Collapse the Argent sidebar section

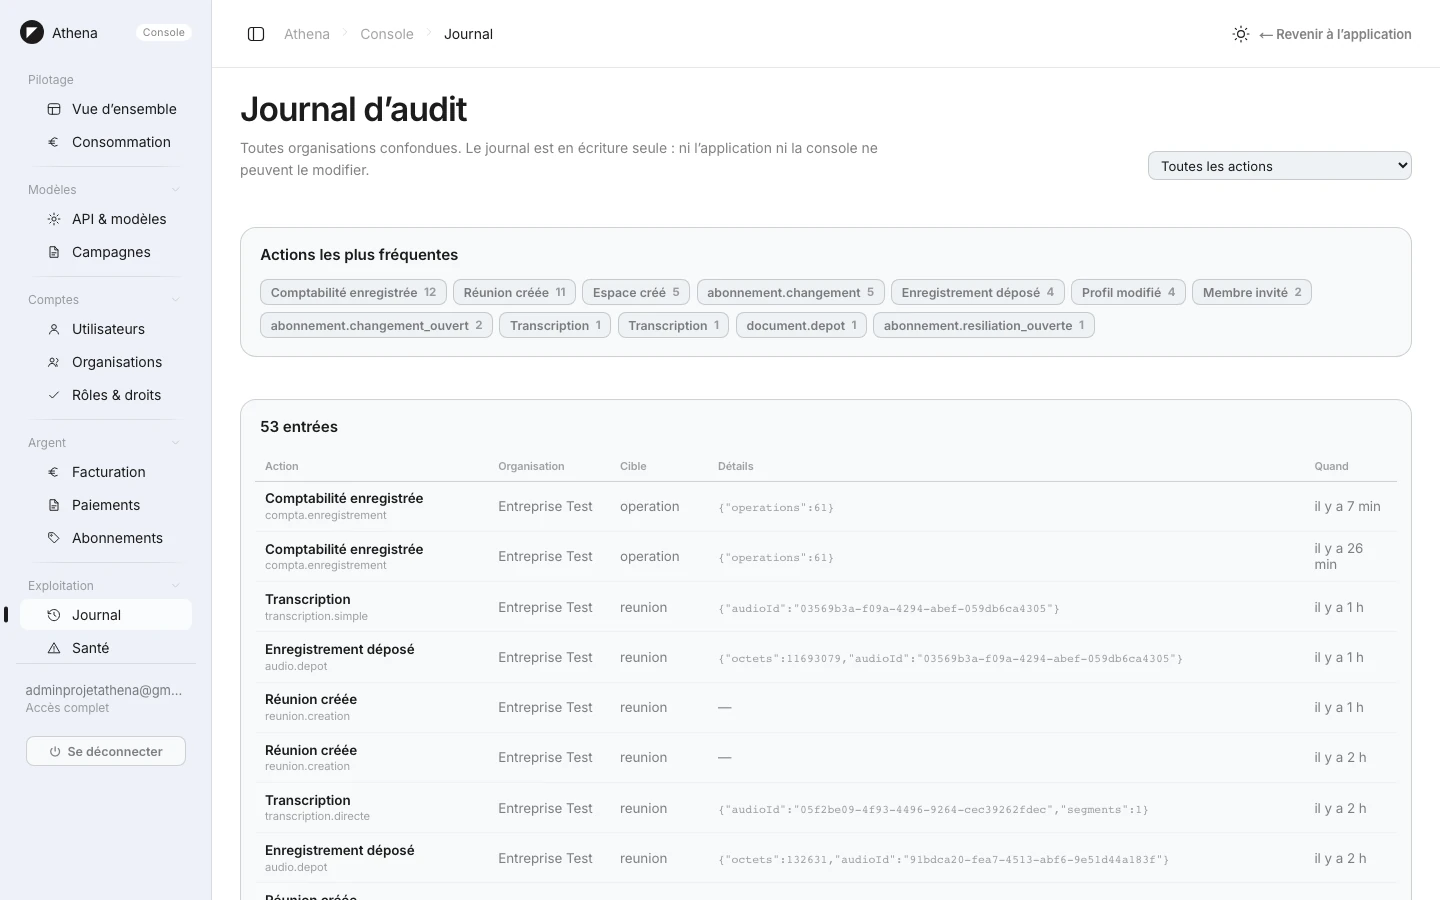click(x=176, y=443)
